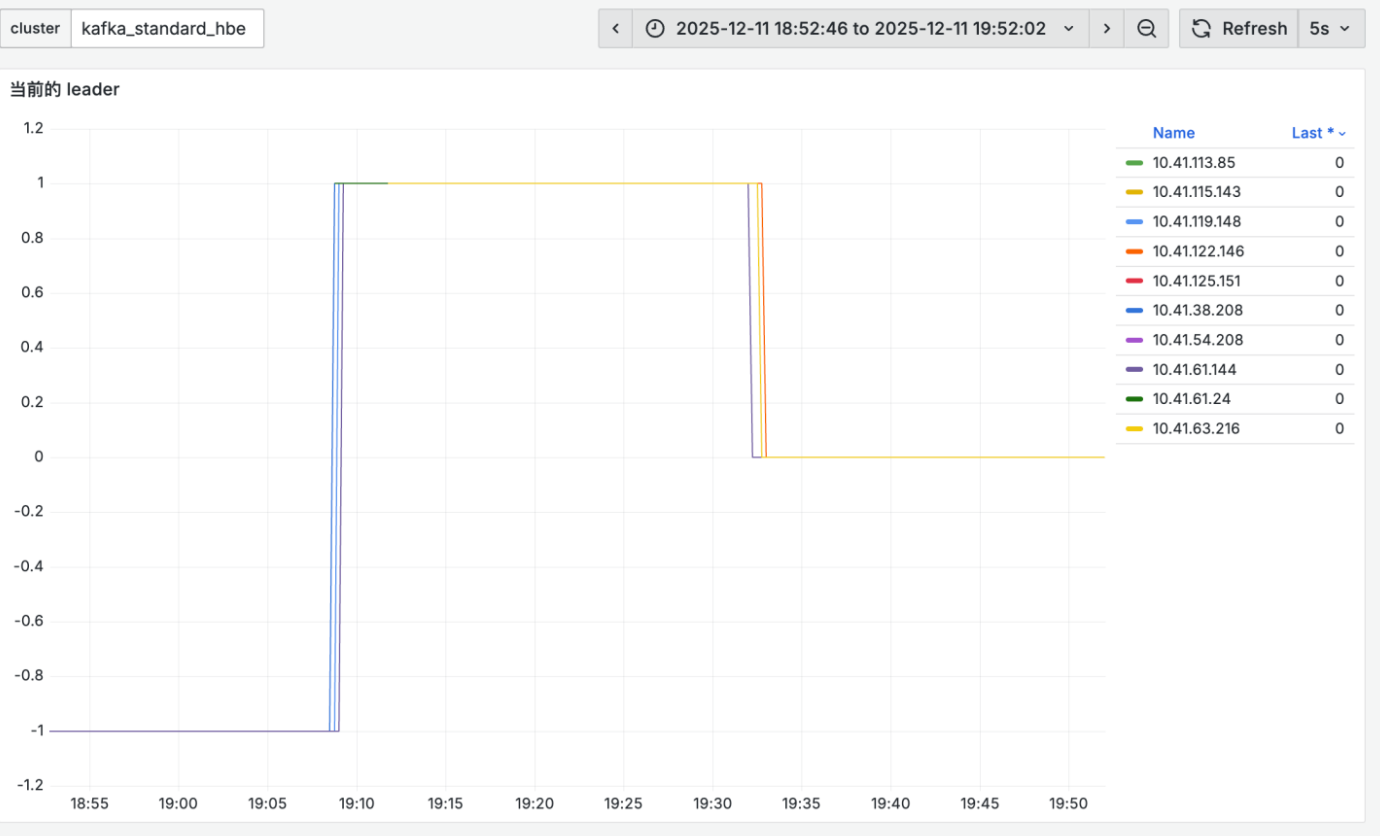
Task: Click red color swatch for 10.41.125.151
Action: click(1134, 281)
